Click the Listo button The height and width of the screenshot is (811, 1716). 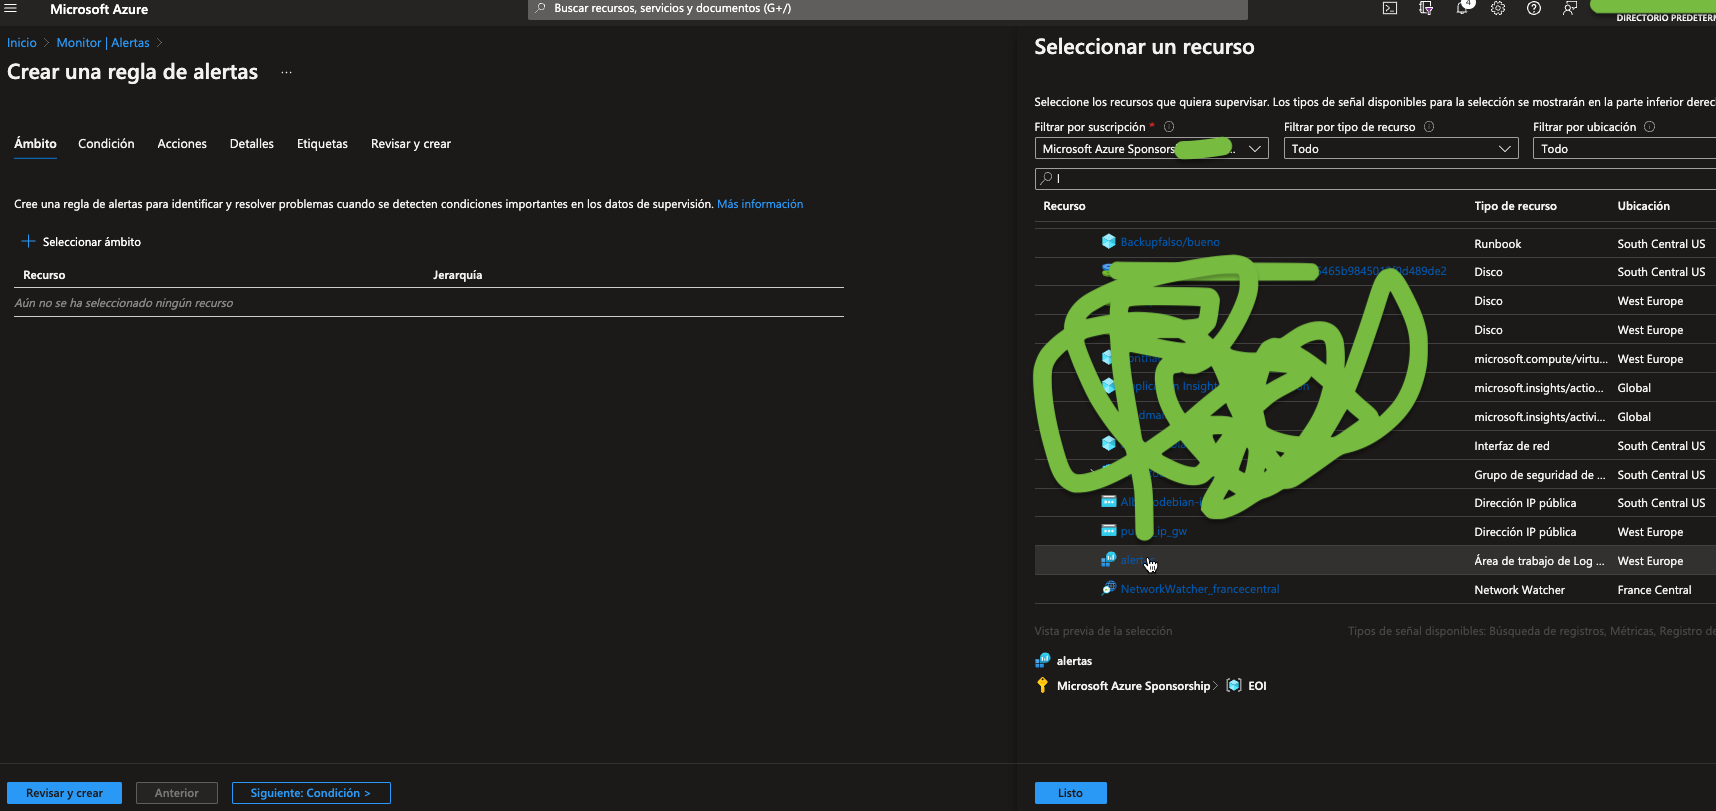click(x=1070, y=793)
